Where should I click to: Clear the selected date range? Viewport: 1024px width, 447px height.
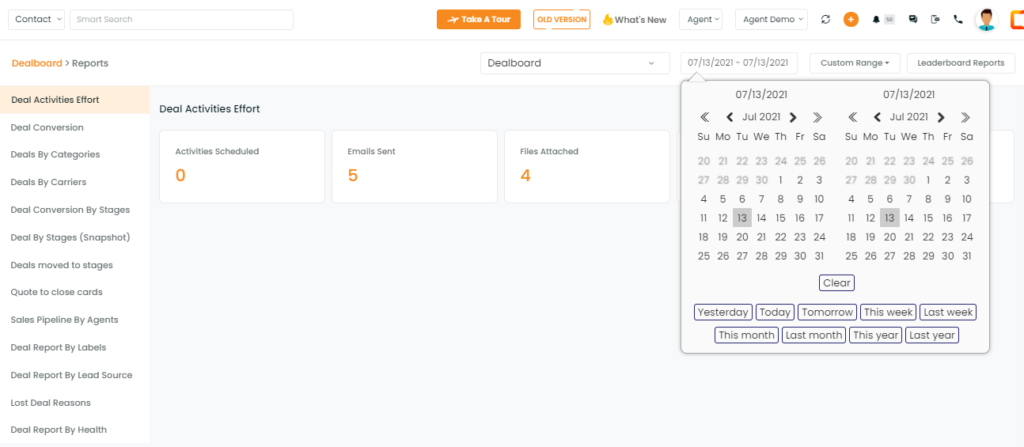tap(837, 283)
